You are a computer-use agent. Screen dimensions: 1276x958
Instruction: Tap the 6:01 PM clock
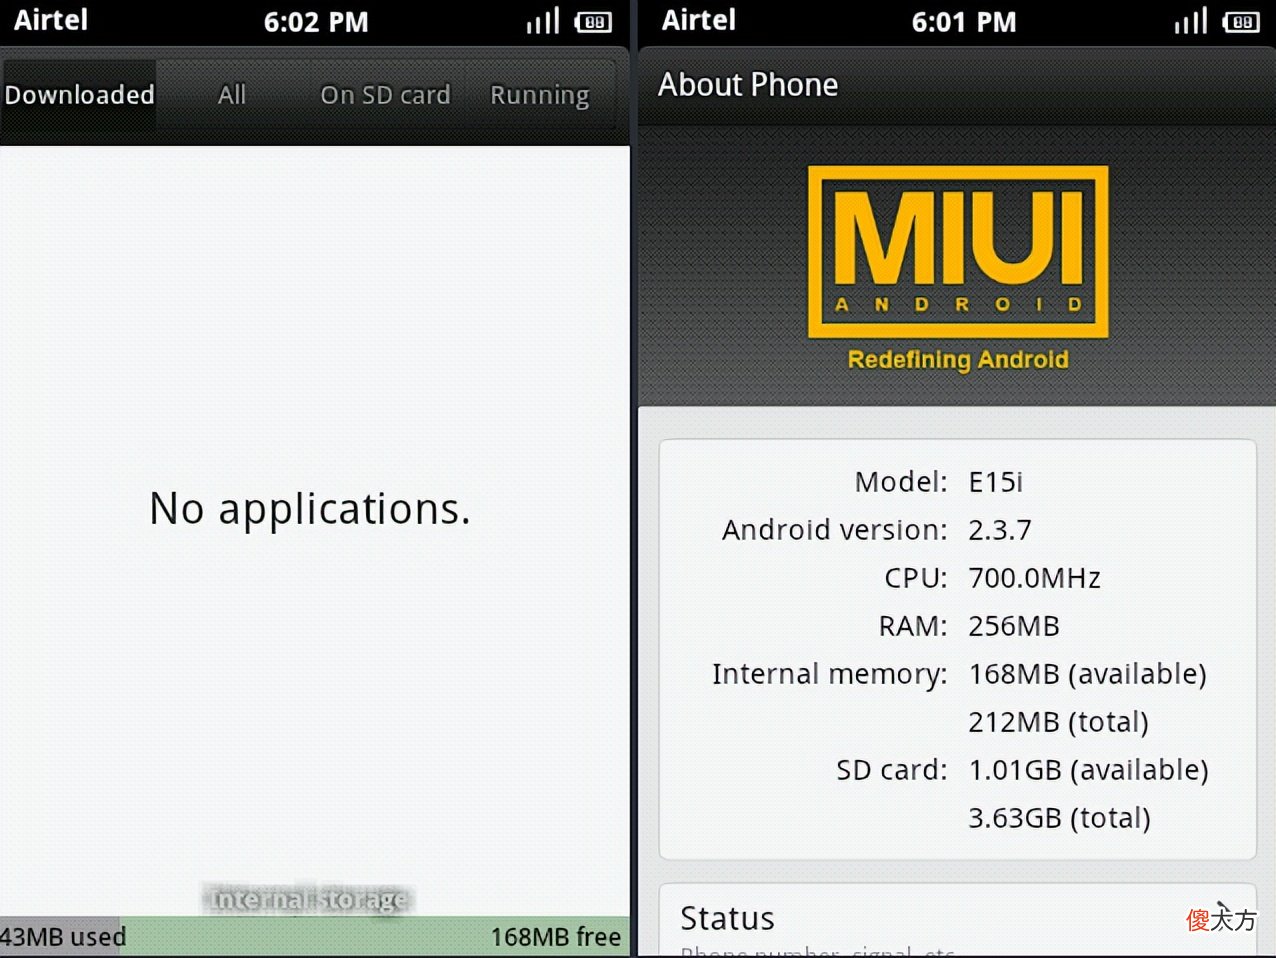[x=964, y=22]
